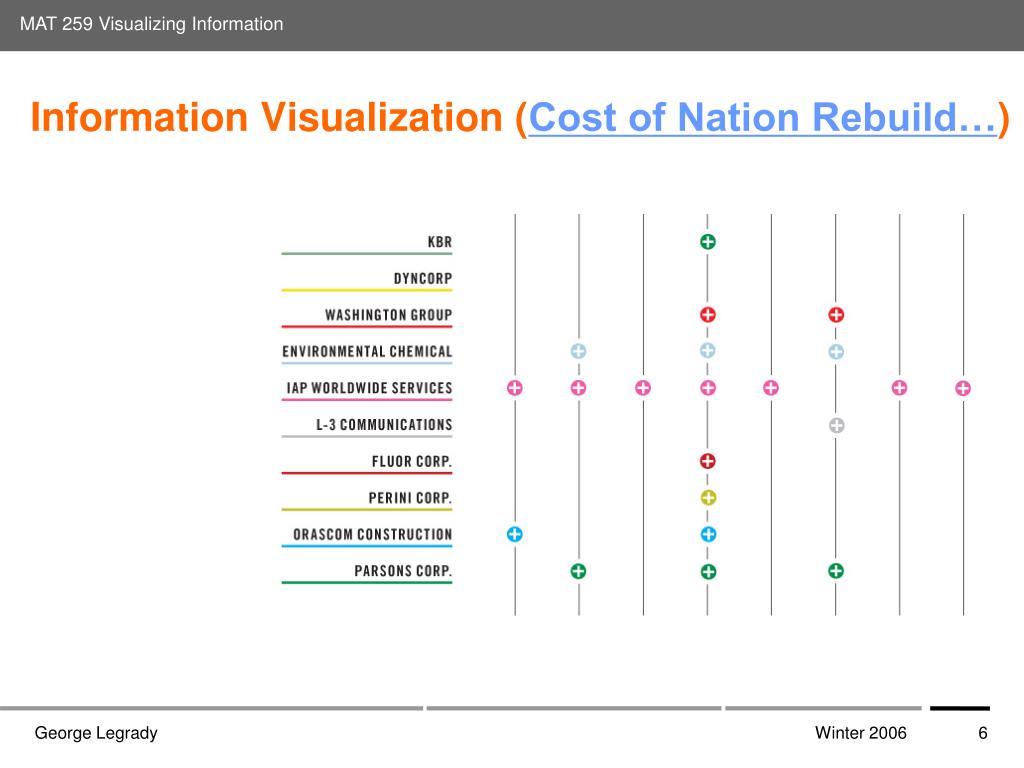The height and width of the screenshot is (768, 1024).
Task: Click the slide number "6" in the footer
Action: (x=982, y=733)
